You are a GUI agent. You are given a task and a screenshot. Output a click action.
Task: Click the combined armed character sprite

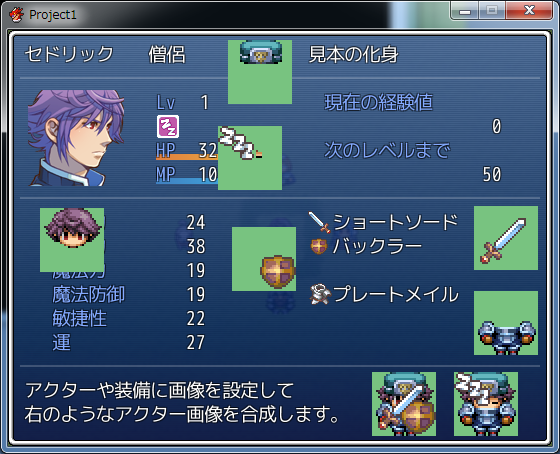pyautogui.click(x=404, y=404)
